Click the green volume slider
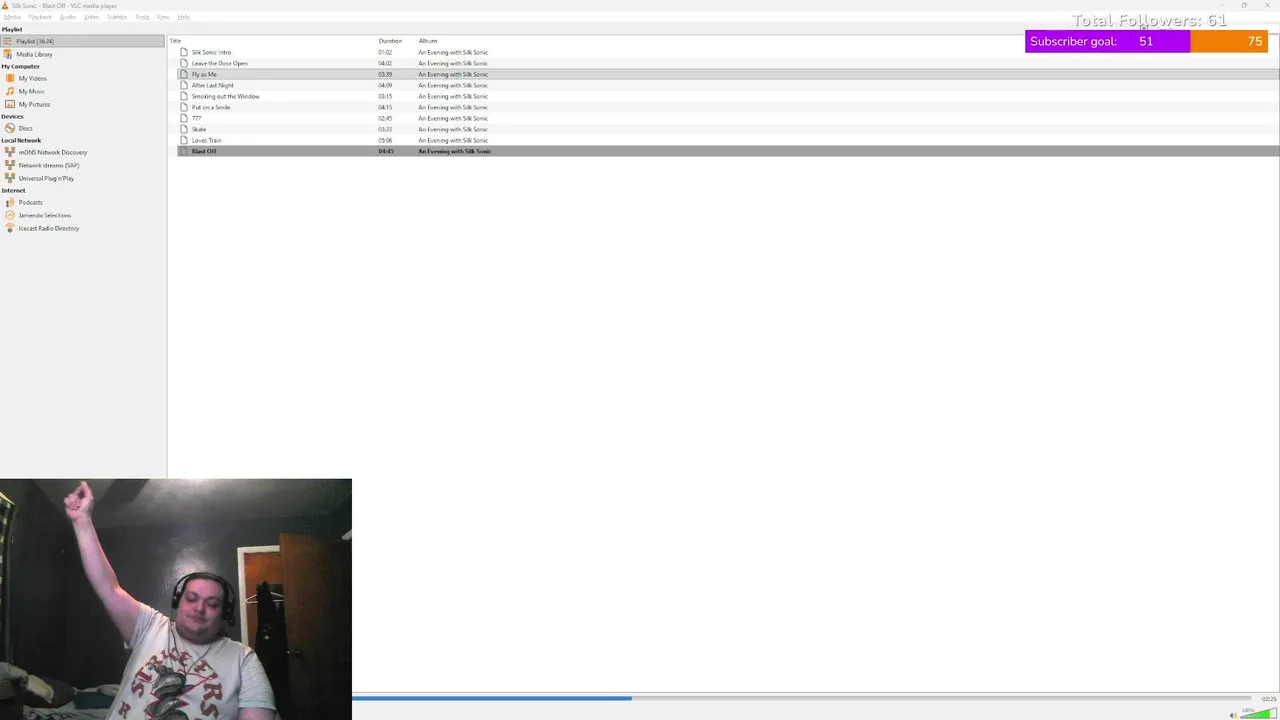 pyautogui.click(x=1258, y=714)
